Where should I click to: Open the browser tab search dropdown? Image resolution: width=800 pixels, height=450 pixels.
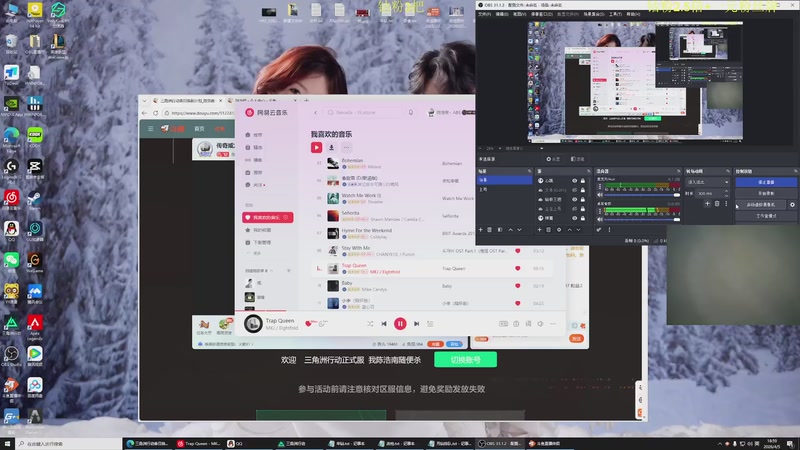coord(144,101)
